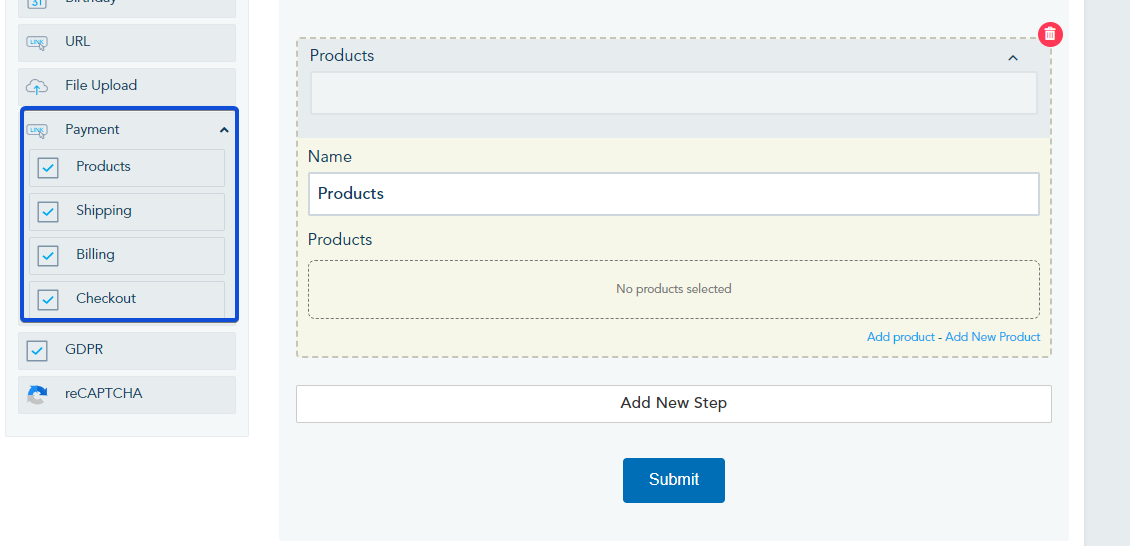1130x546 pixels.
Task: Click the File Upload cloud icon
Action: point(37,86)
